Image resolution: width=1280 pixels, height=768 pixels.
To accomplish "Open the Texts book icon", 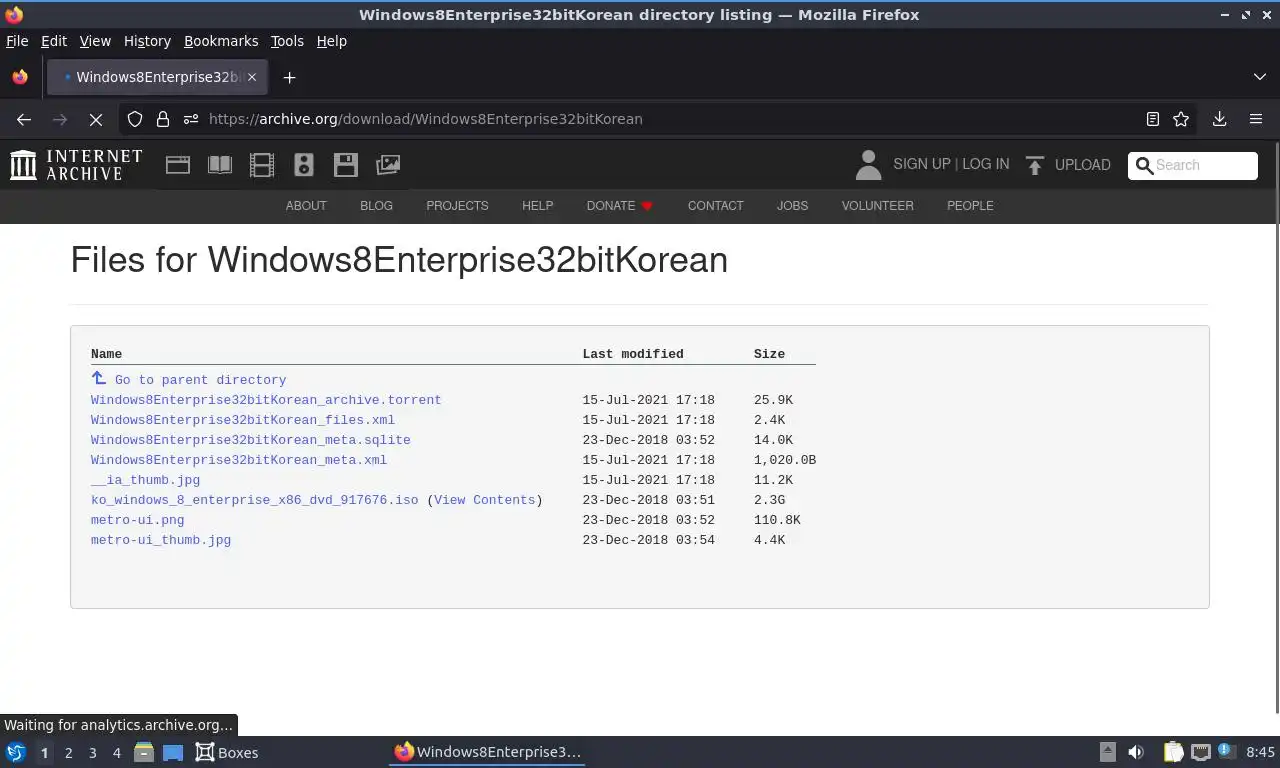I will 220,165.
